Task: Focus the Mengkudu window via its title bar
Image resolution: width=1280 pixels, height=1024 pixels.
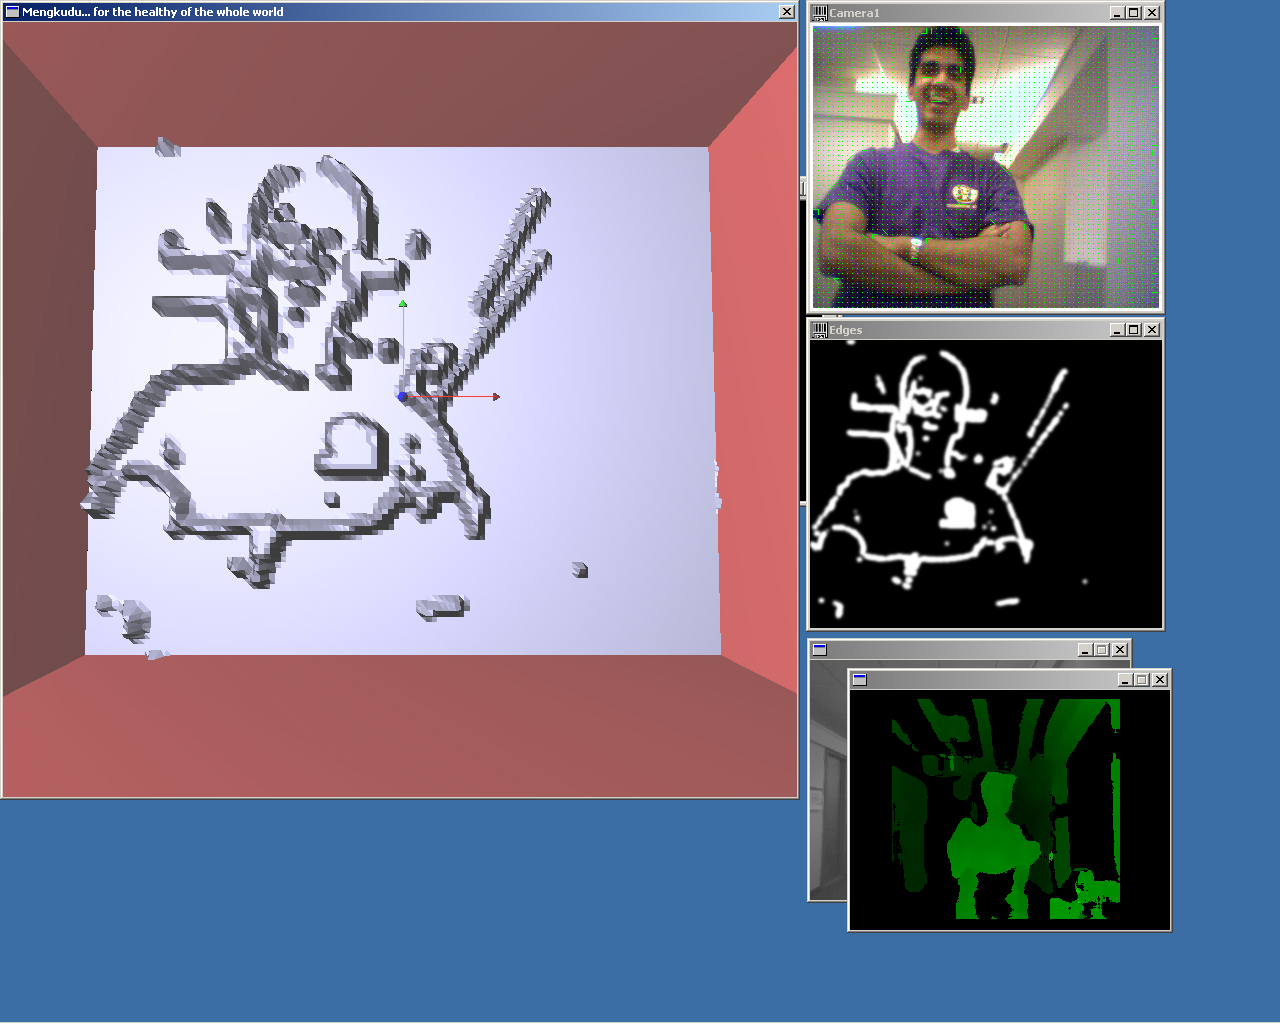Action: tap(400, 12)
